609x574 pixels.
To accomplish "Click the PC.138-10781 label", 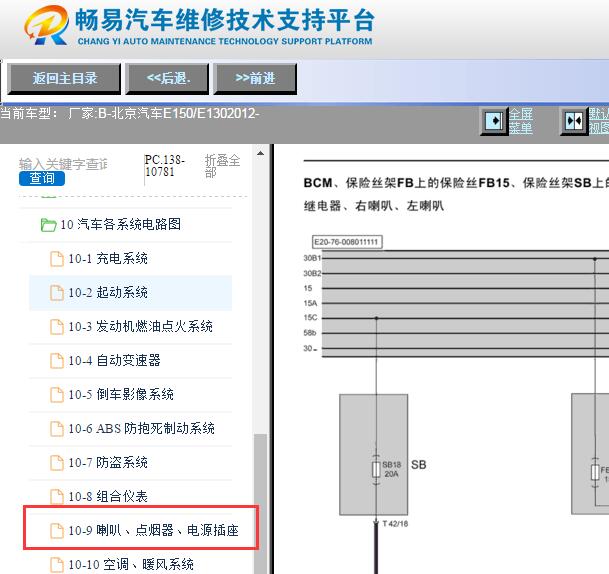I will [165, 165].
